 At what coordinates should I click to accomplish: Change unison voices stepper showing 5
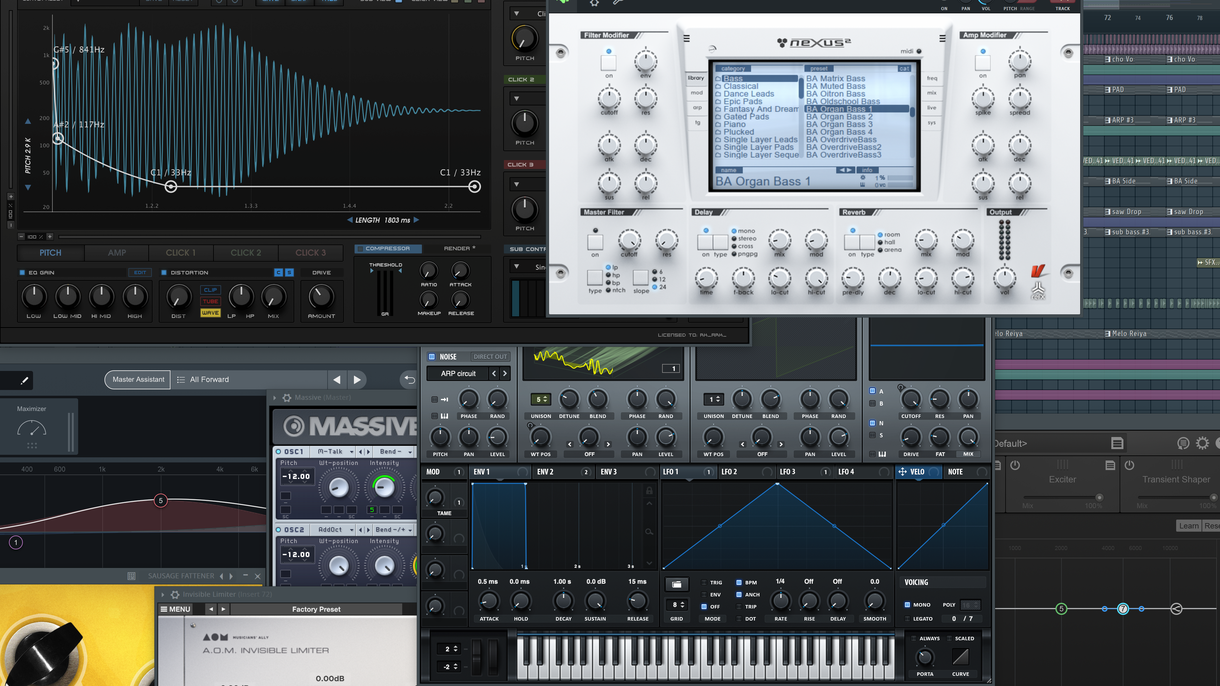[541, 400]
